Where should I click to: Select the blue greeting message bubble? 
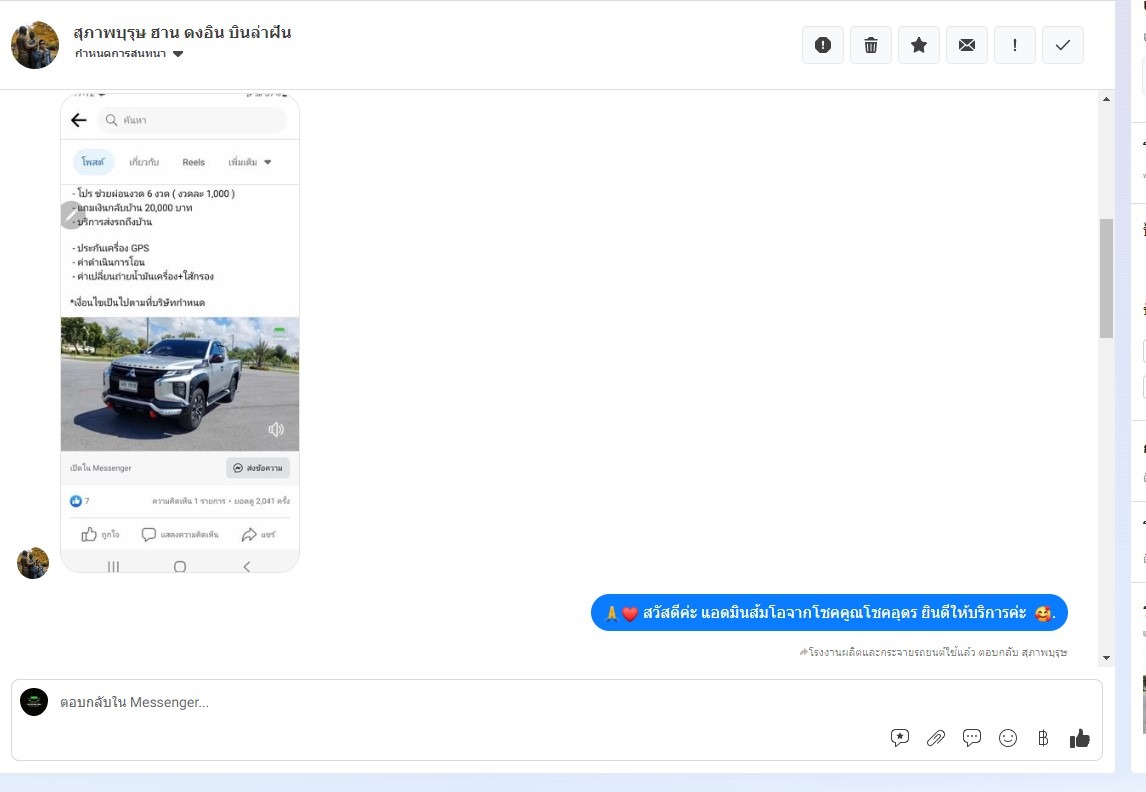829,612
